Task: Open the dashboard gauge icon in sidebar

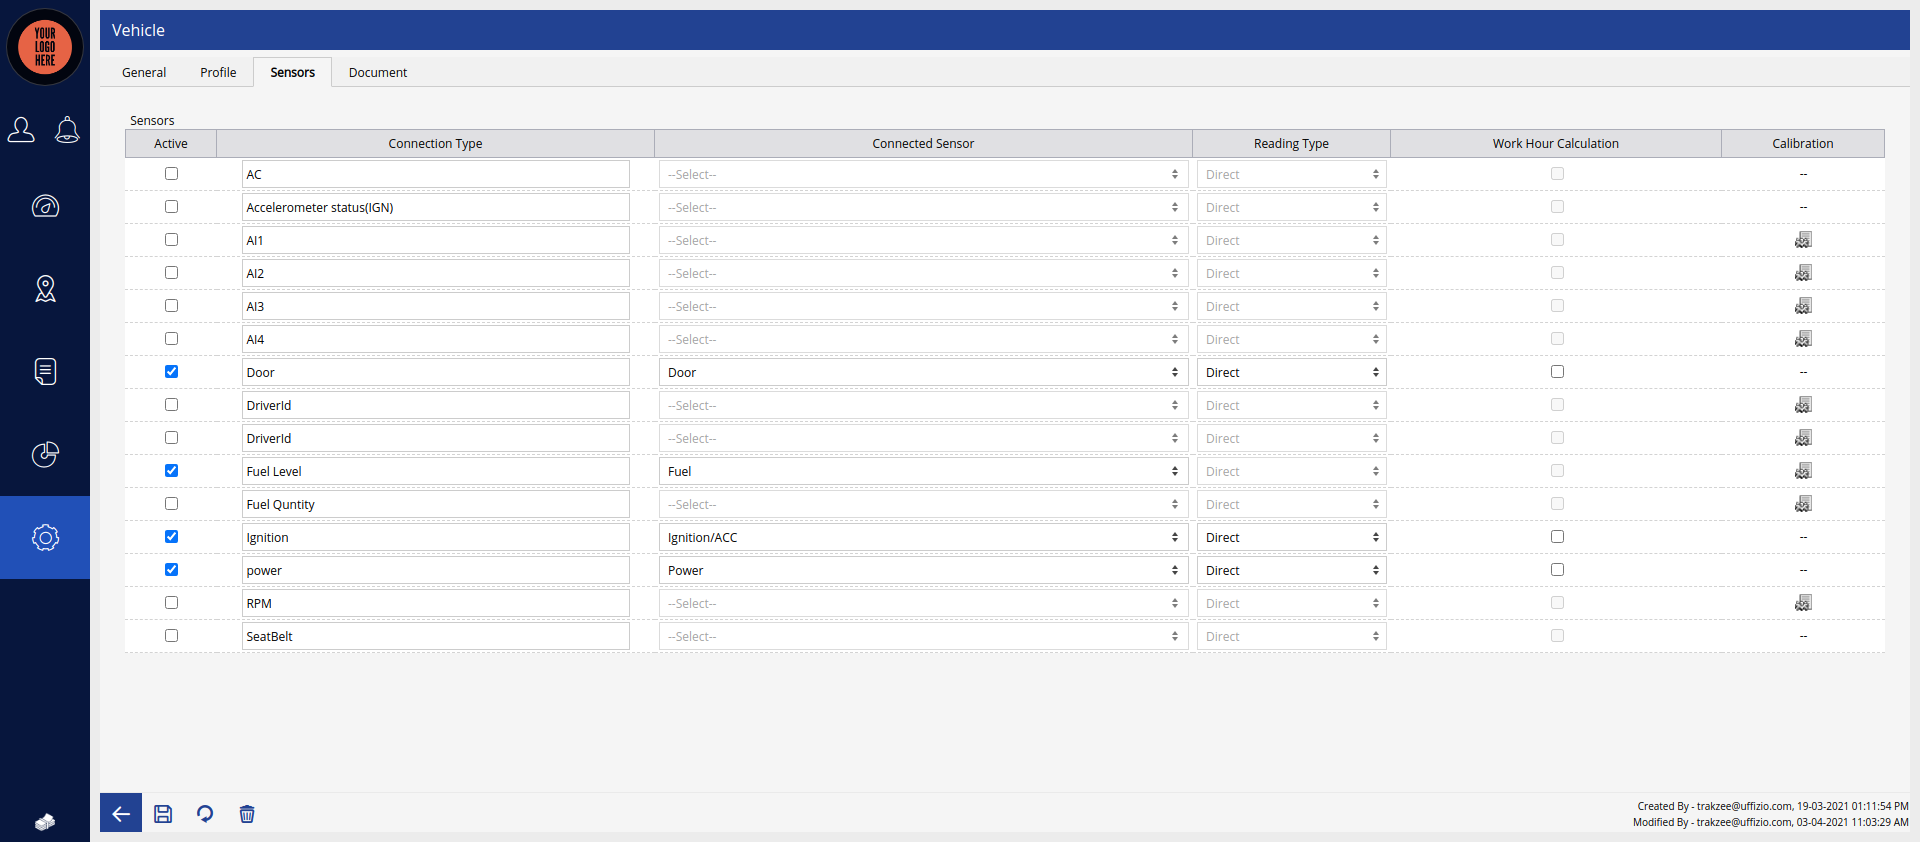Action: [x=45, y=206]
